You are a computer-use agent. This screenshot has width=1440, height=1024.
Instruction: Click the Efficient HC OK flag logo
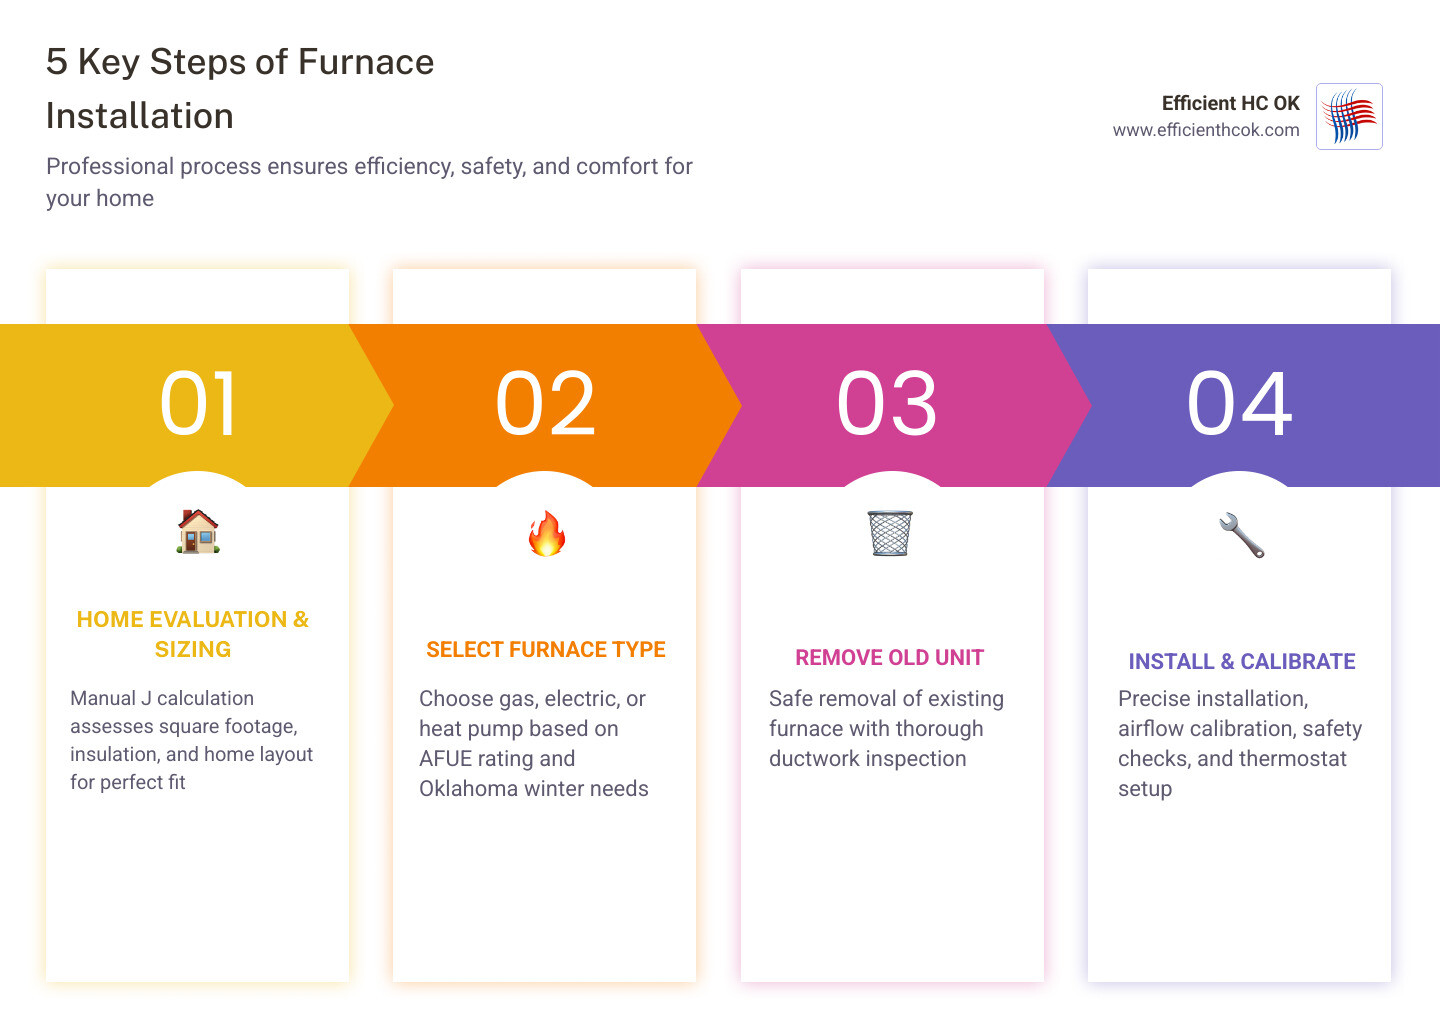(x=1348, y=116)
